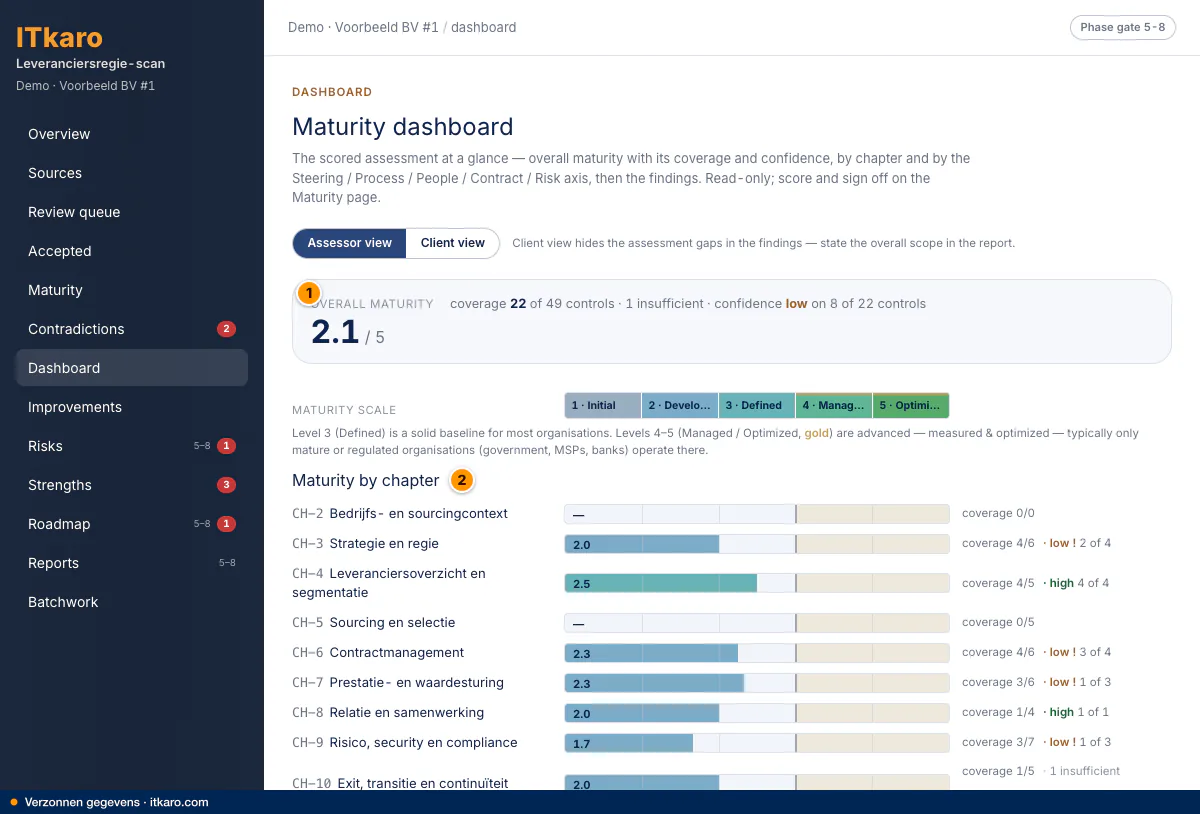Open the Review queue
The width and height of the screenshot is (1200, 814).
pyautogui.click(x=132, y=212)
